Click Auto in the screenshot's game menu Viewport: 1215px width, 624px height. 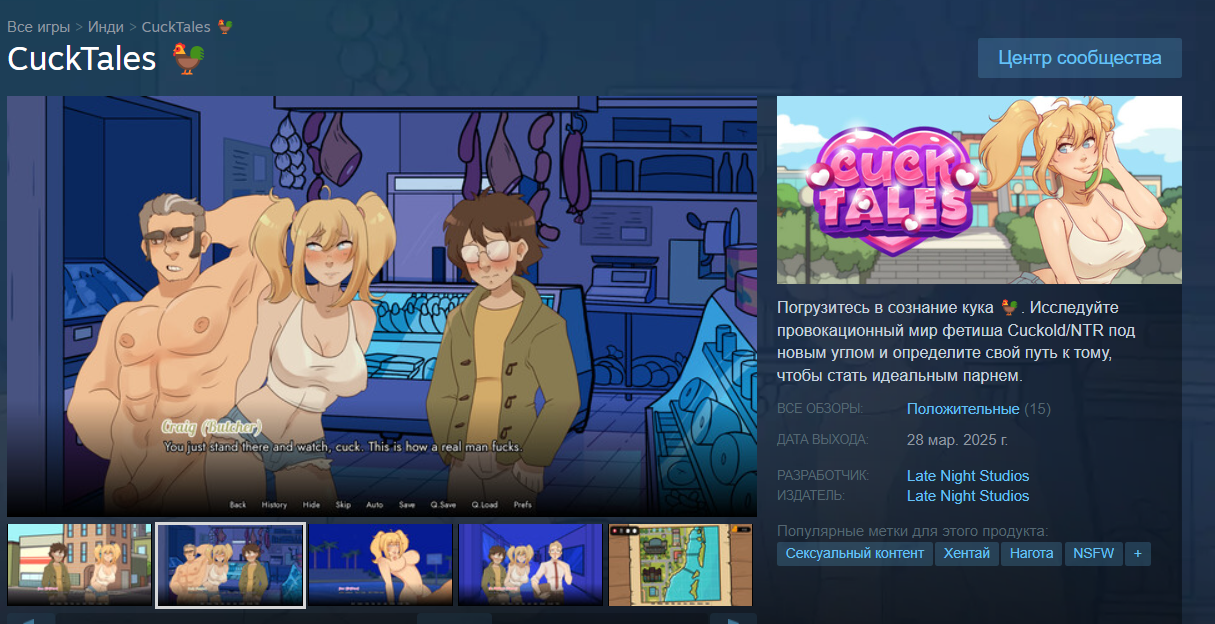tap(375, 505)
